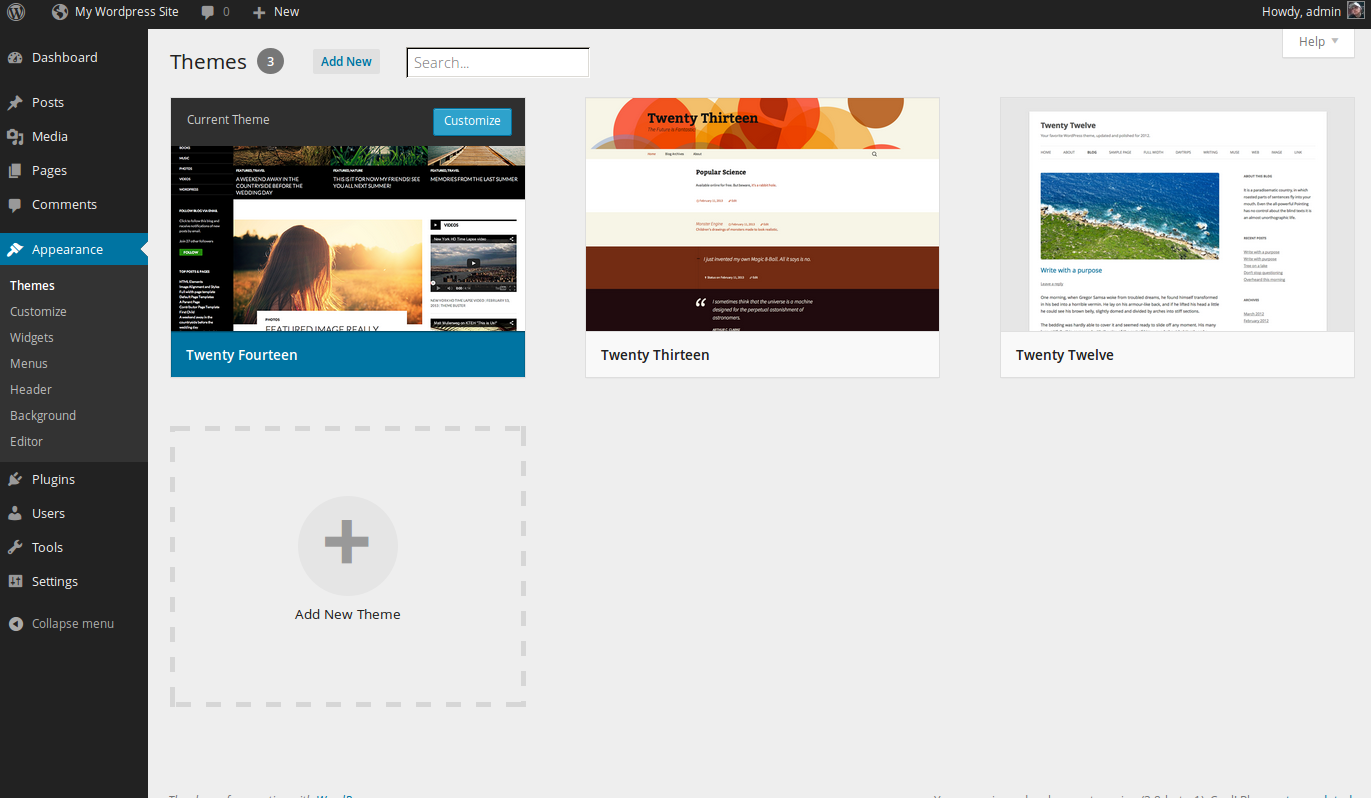Click the admin avatar picture
The image size is (1371, 798).
click(1355, 12)
